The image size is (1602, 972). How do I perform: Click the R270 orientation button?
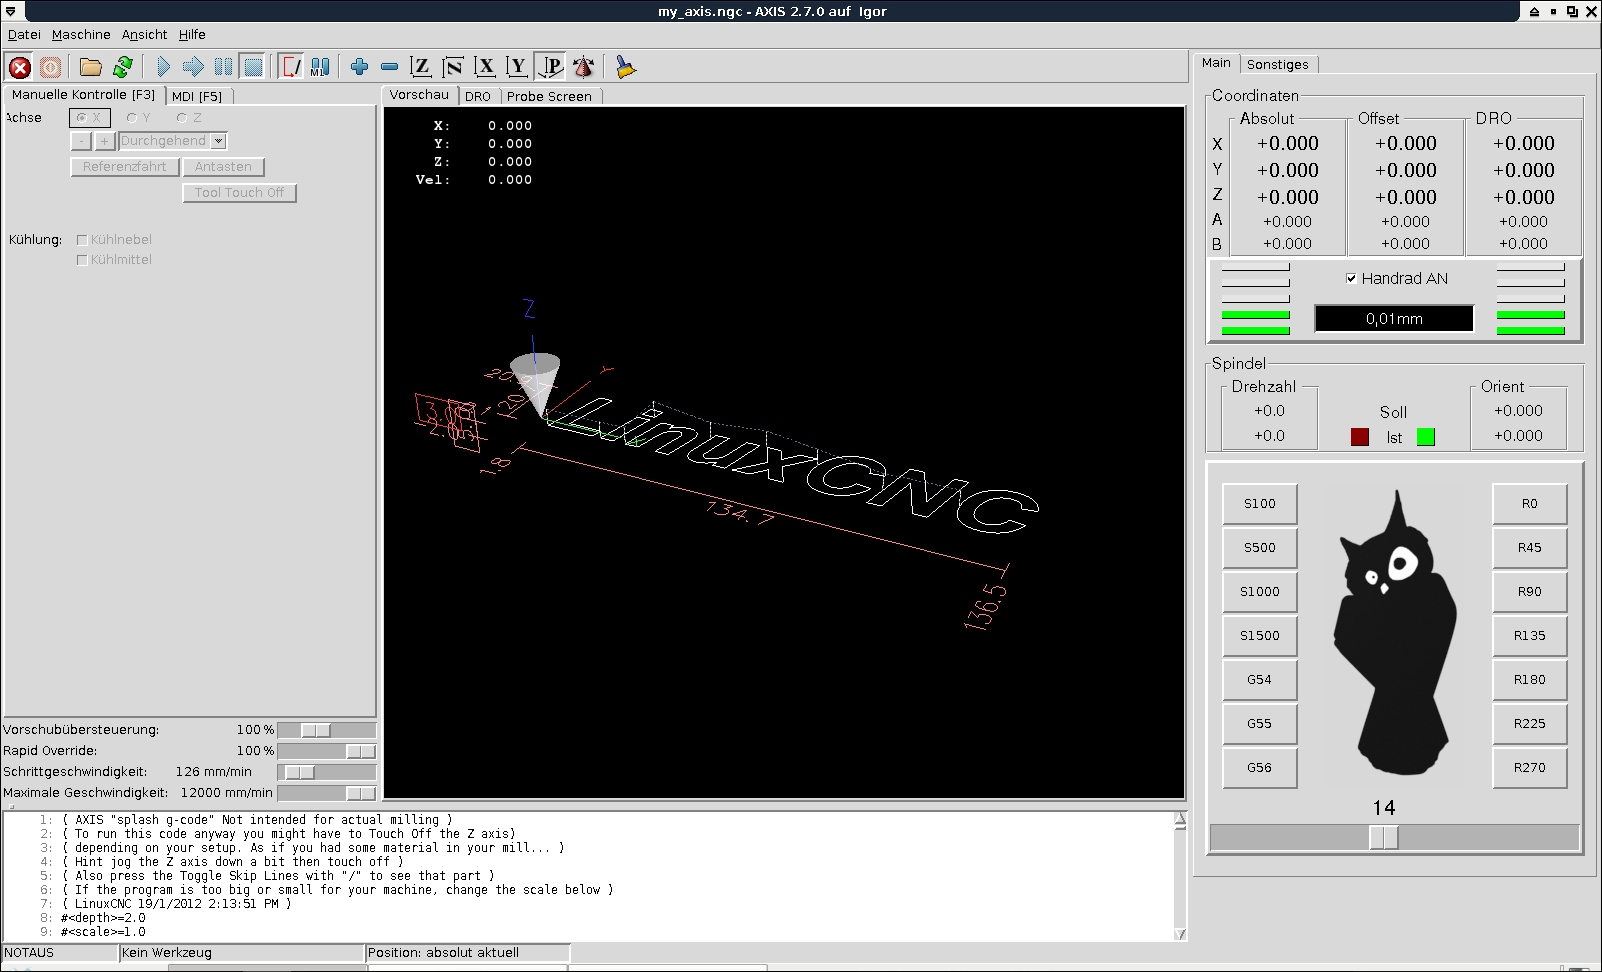[x=1529, y=768]
